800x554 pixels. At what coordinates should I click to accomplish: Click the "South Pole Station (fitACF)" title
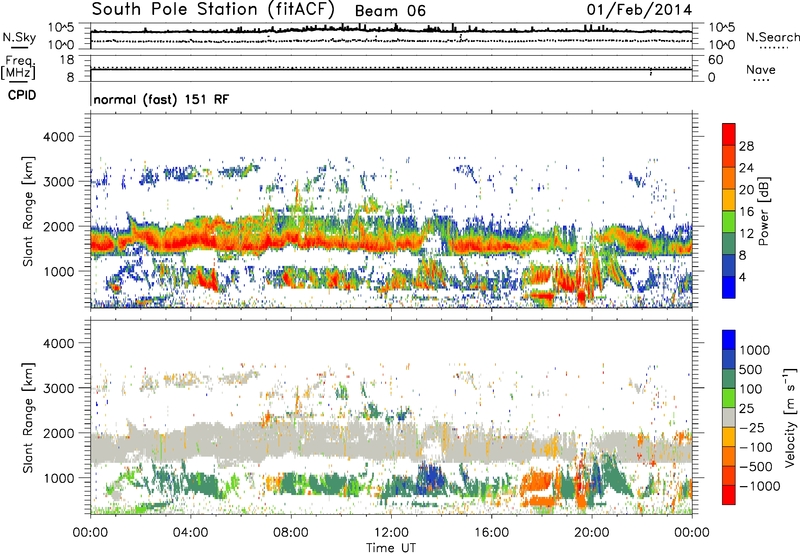click(213, 9)
